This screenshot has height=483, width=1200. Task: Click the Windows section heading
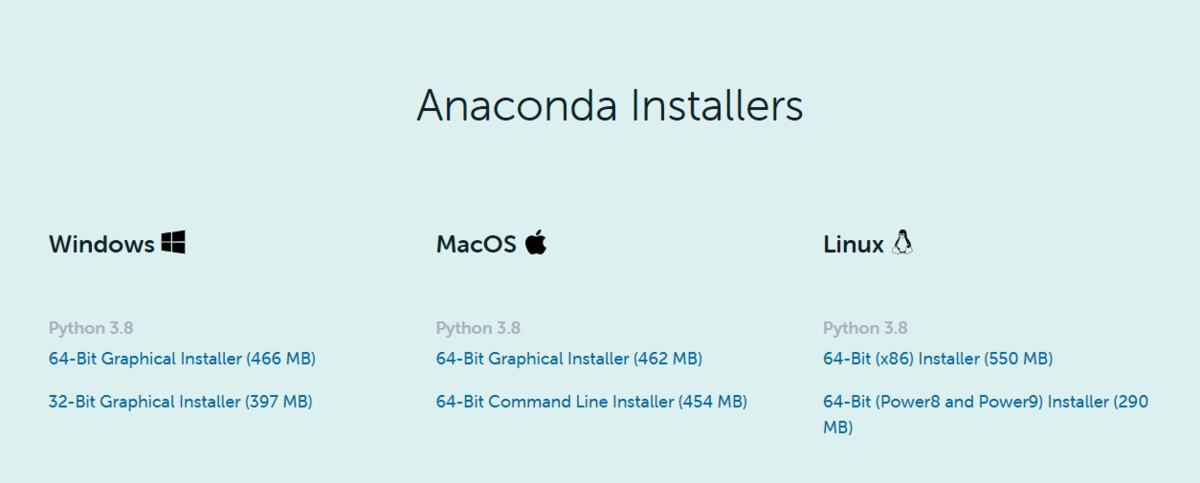click(x=101, y=244)
